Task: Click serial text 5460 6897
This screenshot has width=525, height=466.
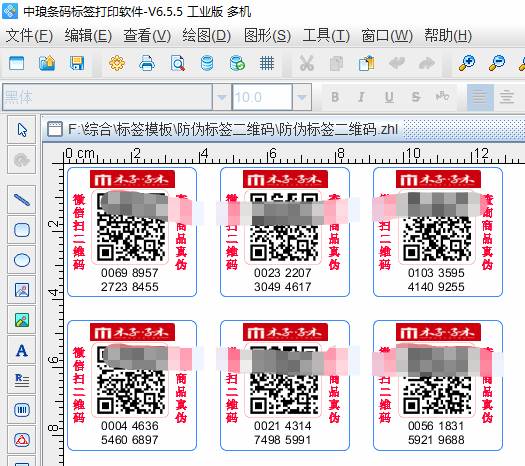Action: click(130, 440)
